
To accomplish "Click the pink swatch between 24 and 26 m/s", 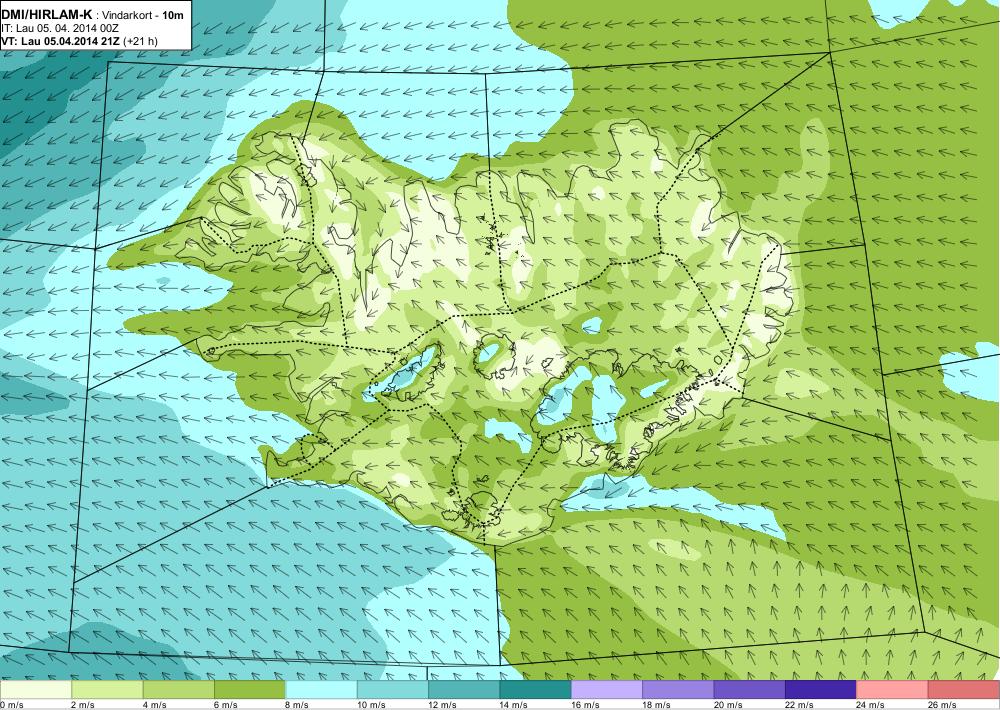I will click(x=893, y=690).
